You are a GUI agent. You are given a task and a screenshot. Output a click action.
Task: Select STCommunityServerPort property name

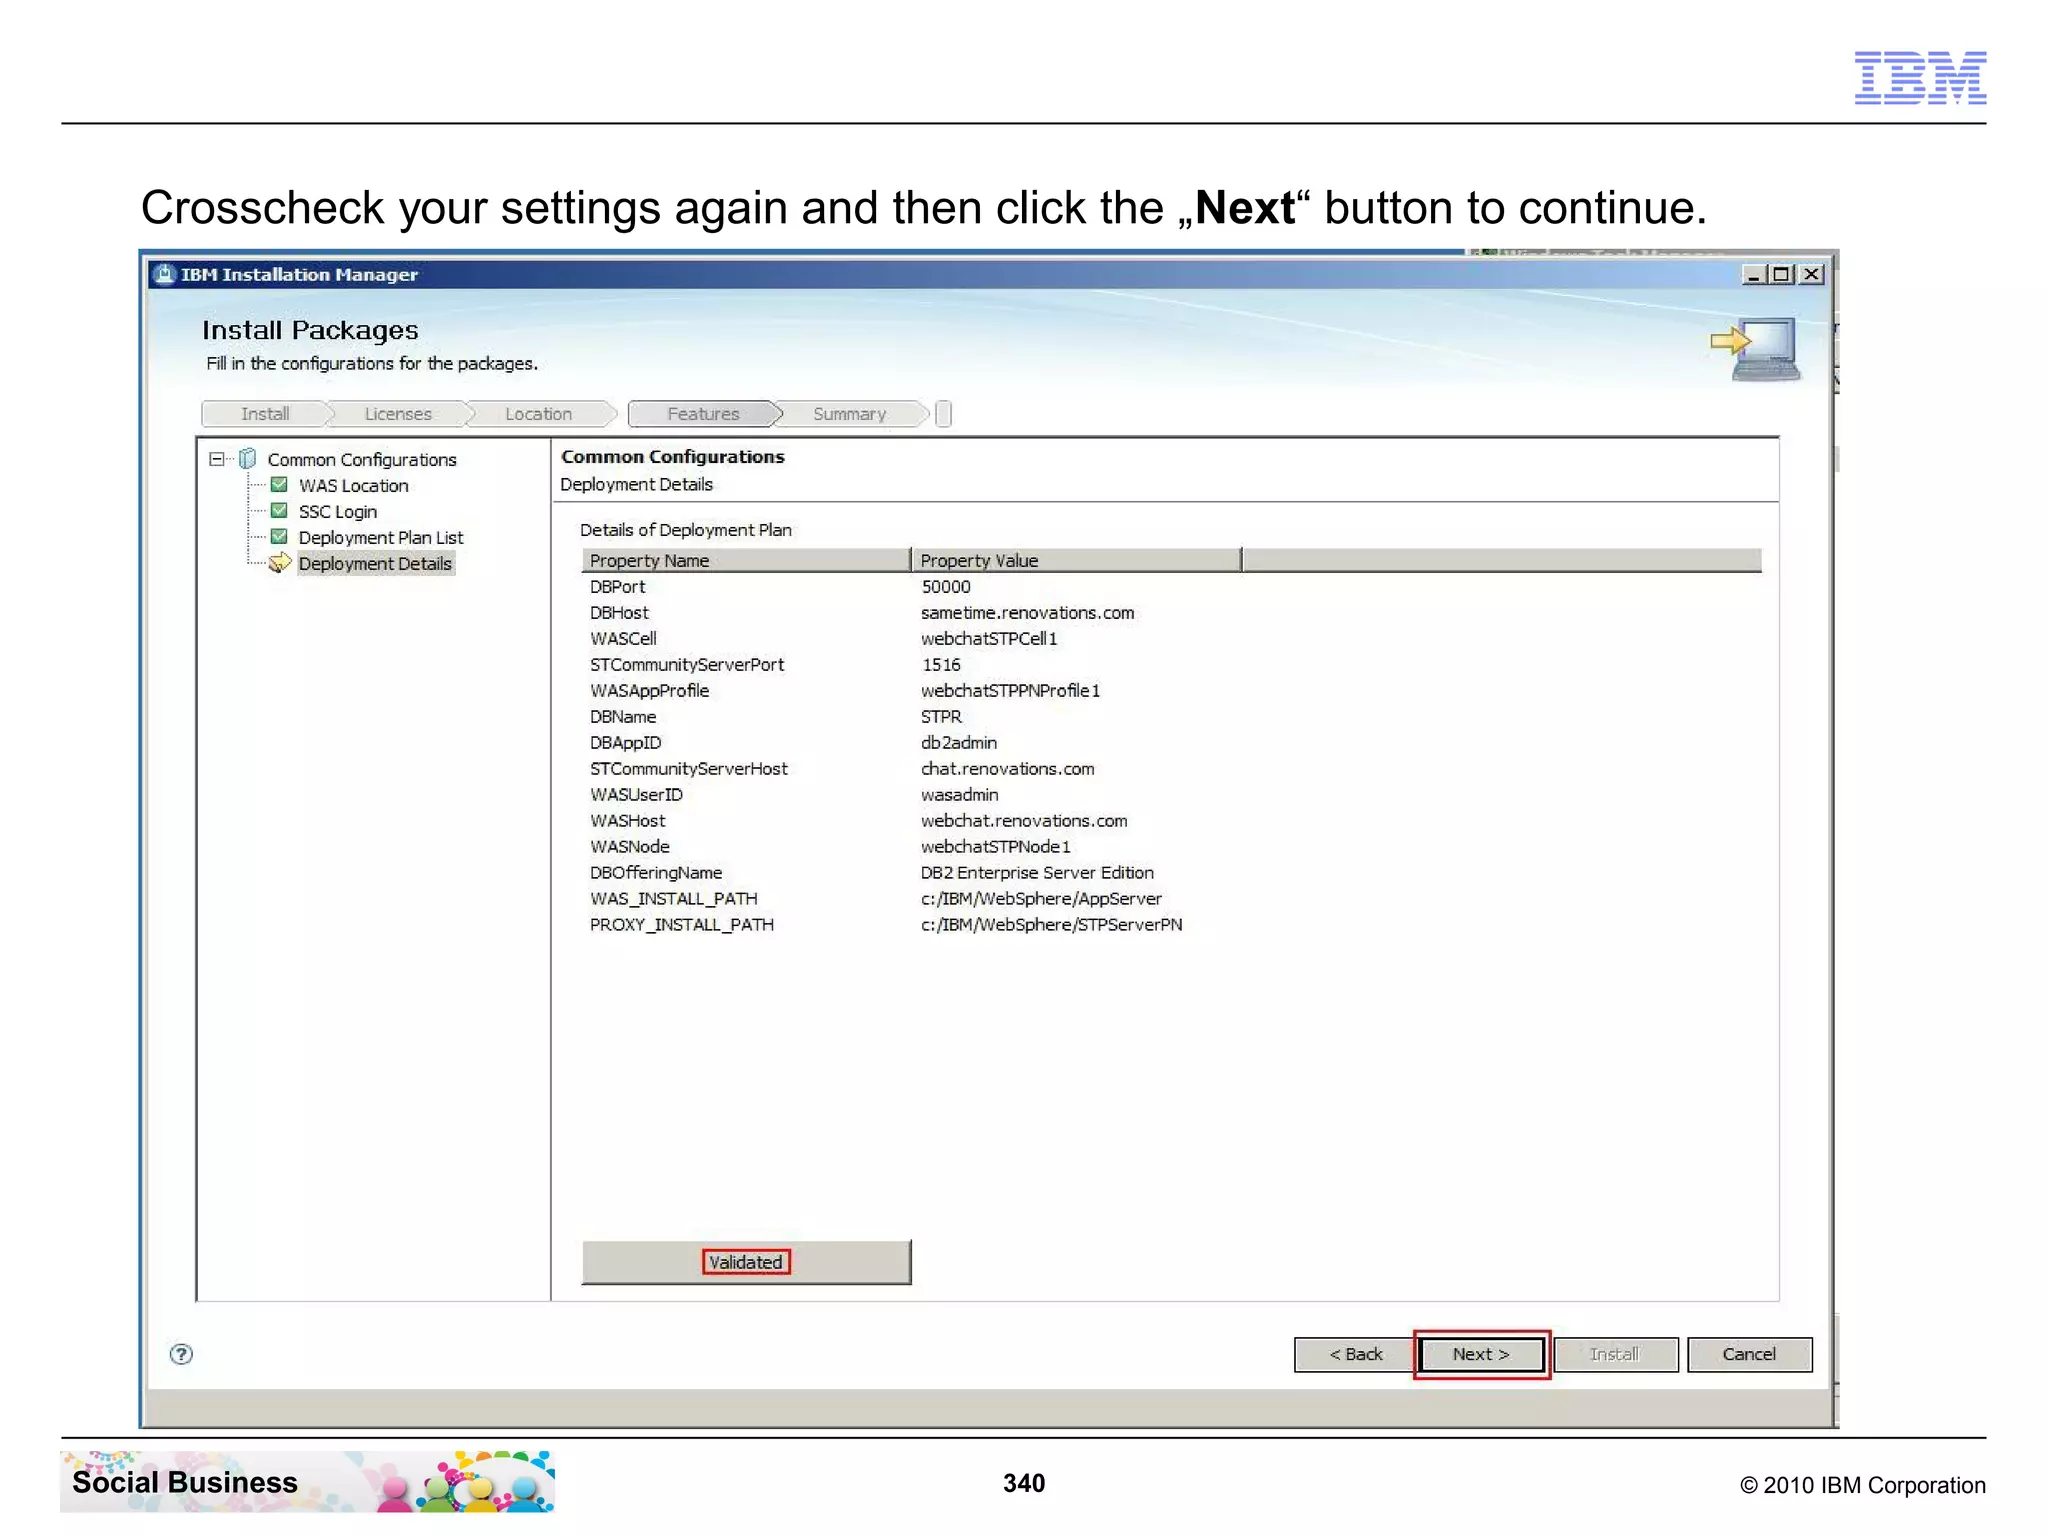coord(687,665)
